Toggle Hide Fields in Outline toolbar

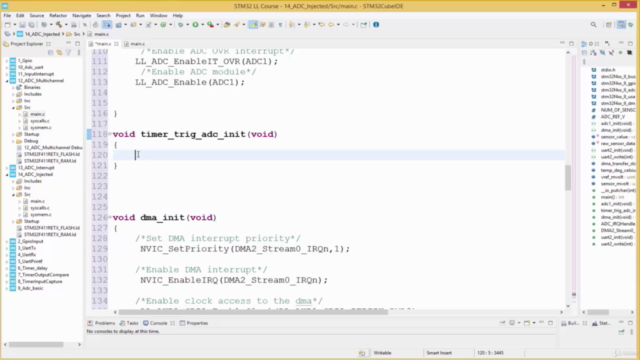pyautogui.click(x=602, y=53)
